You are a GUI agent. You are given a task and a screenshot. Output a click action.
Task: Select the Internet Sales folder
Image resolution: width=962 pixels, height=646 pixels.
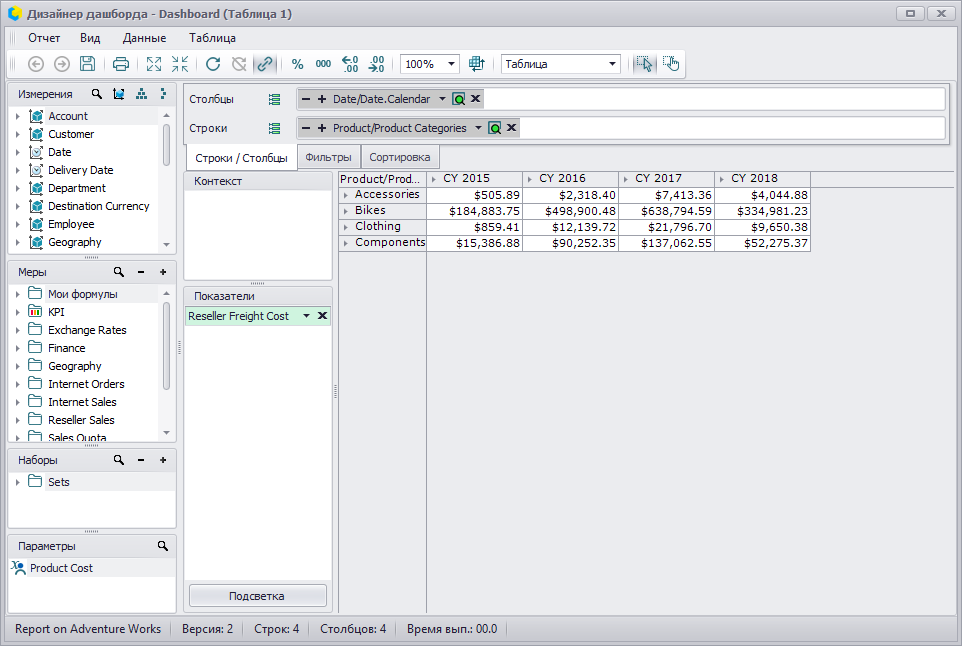[82, 402]
